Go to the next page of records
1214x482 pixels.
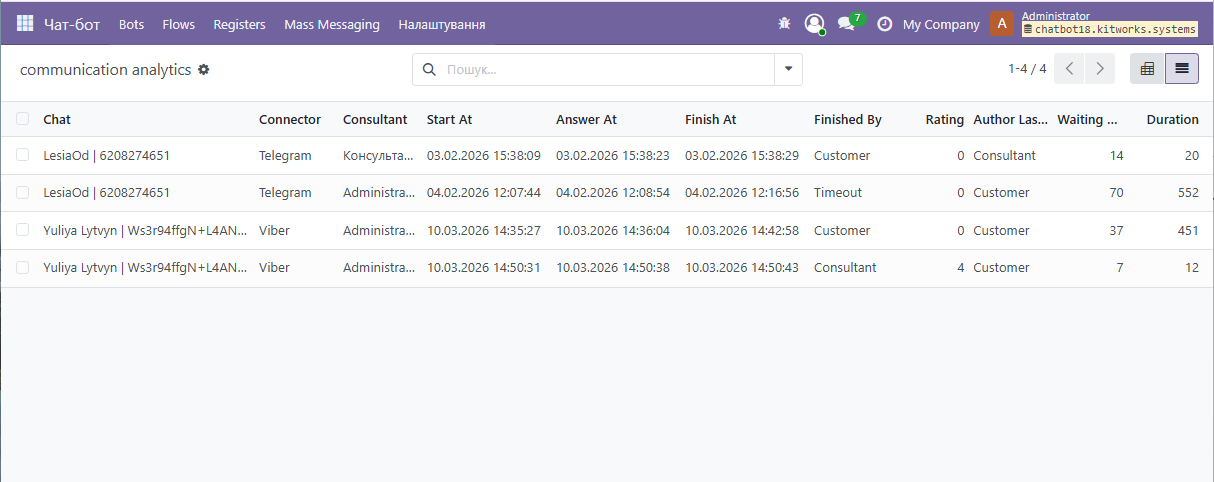tap(1100, 69)
